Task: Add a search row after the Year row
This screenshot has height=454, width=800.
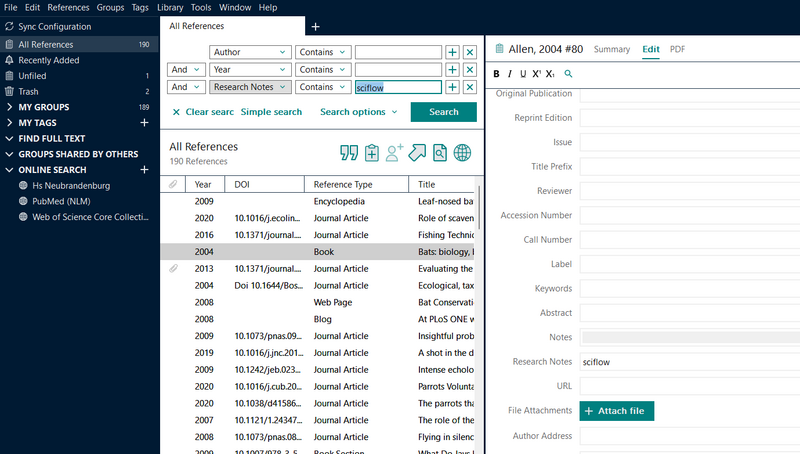Action: coord(453,69)
